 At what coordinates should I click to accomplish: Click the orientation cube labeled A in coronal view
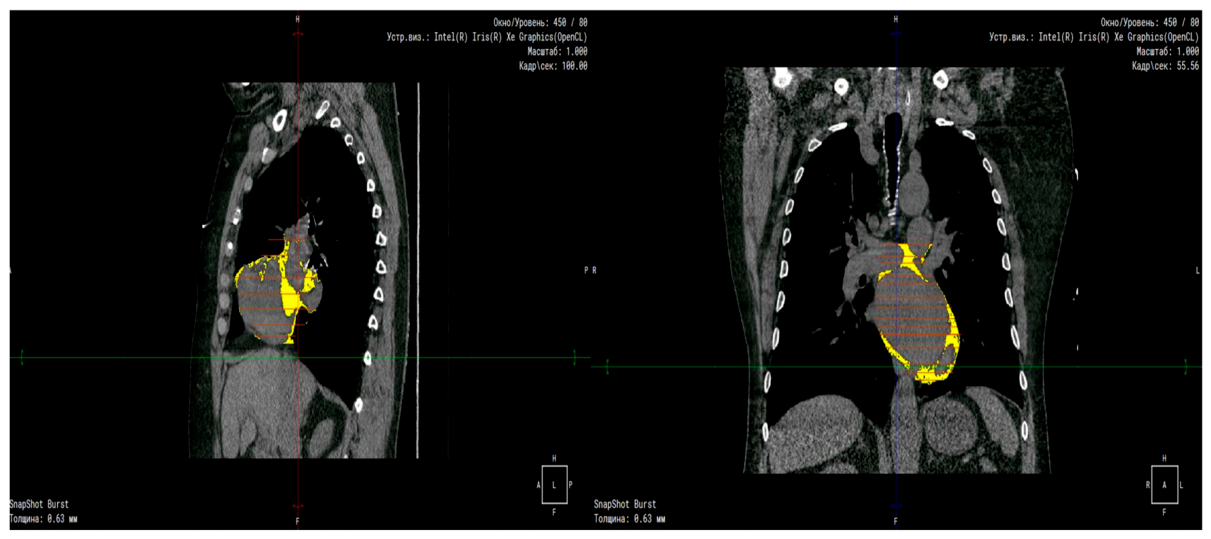click(1164, 484)
